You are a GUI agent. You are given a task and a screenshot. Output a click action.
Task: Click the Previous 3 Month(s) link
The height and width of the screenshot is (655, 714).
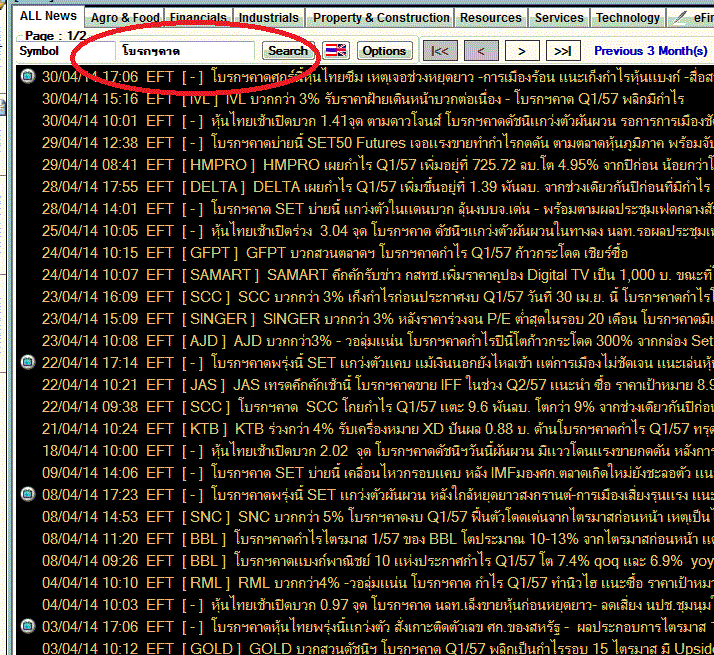[651, 51]
